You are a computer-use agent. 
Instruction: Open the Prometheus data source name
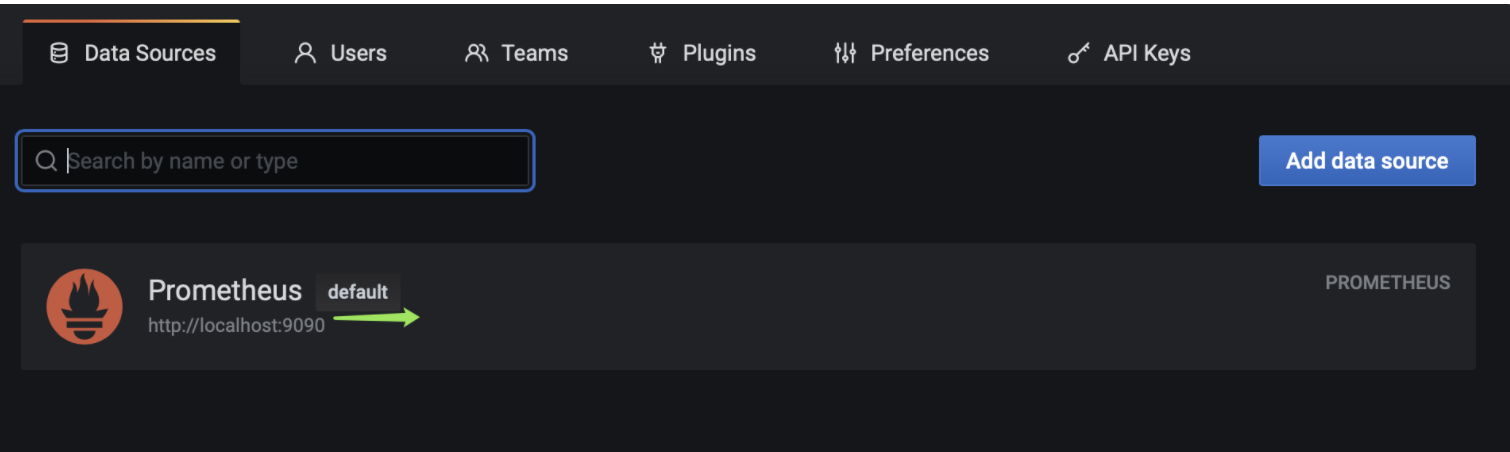(x=225, y=290)
